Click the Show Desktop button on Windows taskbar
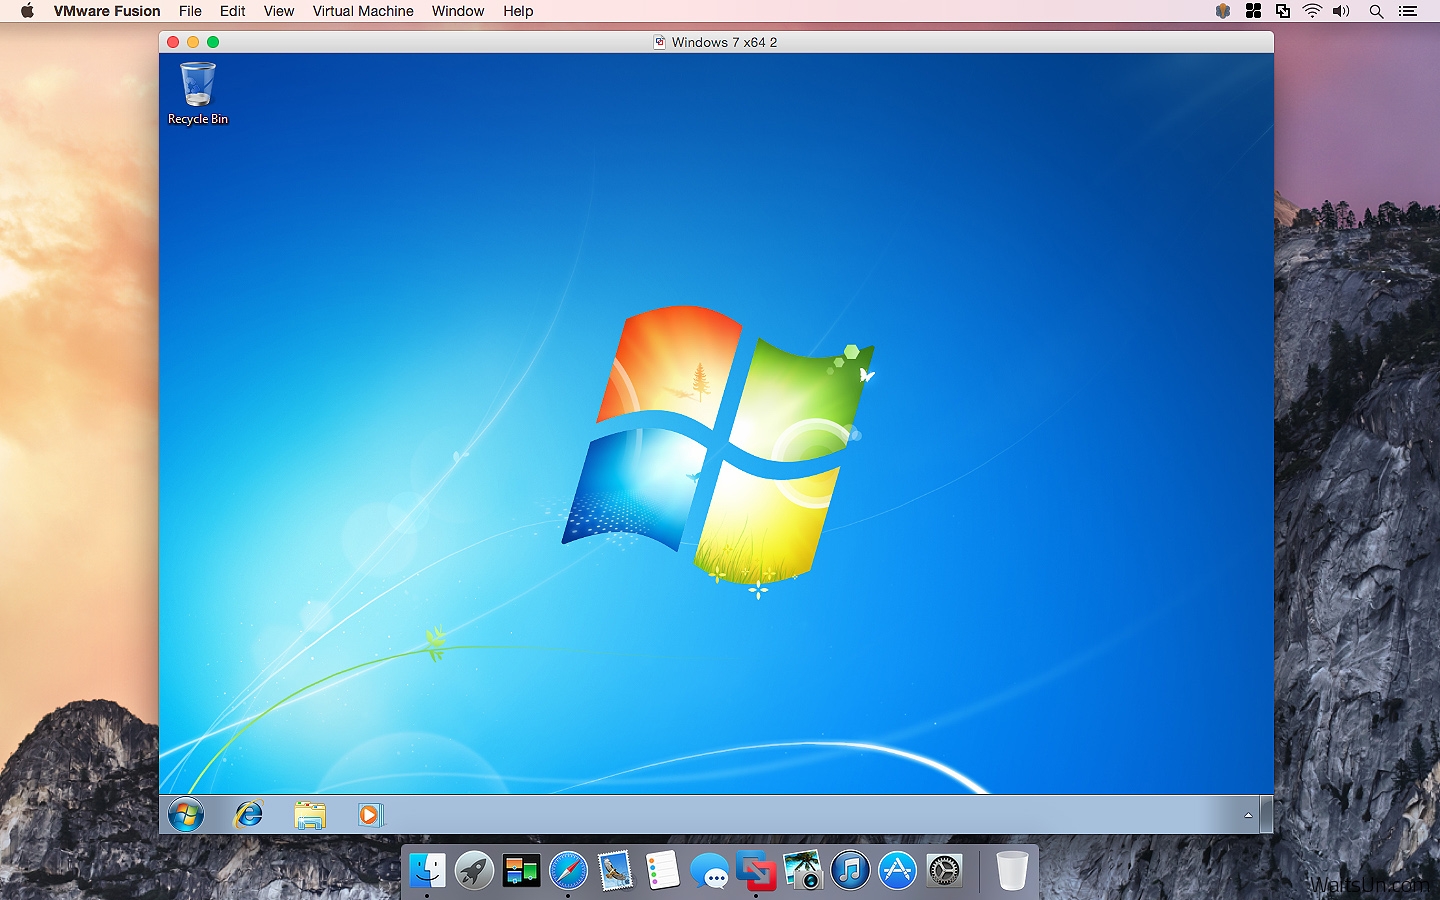Viewport: 1440px width, 900px height. click(x=1267, y=815)
